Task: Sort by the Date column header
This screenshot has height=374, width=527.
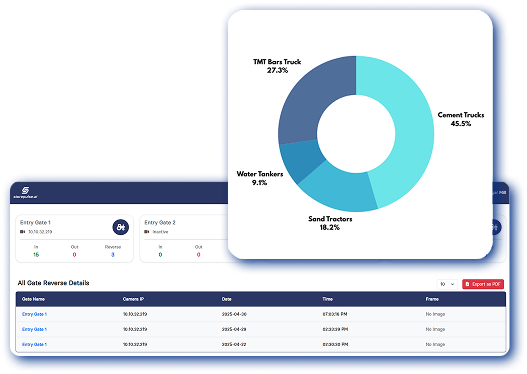Action: [x=227, y=299]
